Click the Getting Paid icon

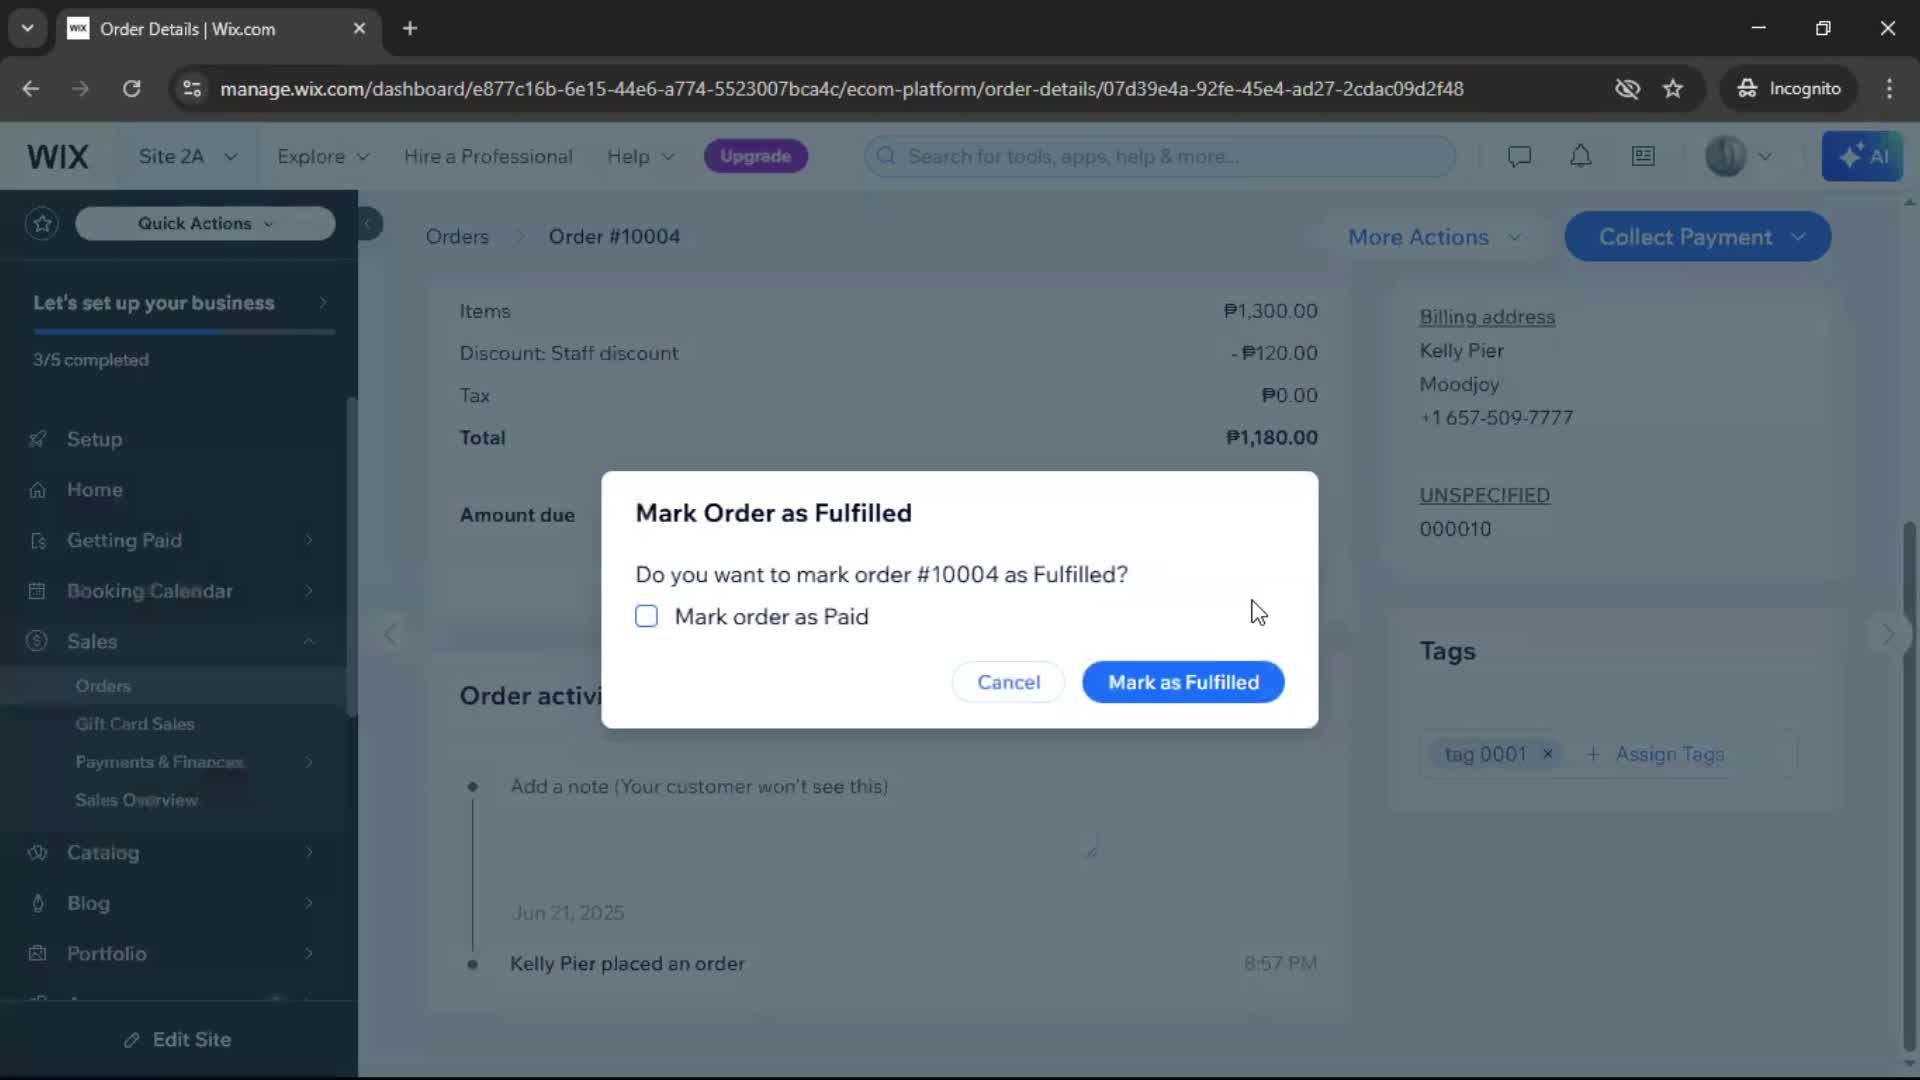[x=38, y=540]
